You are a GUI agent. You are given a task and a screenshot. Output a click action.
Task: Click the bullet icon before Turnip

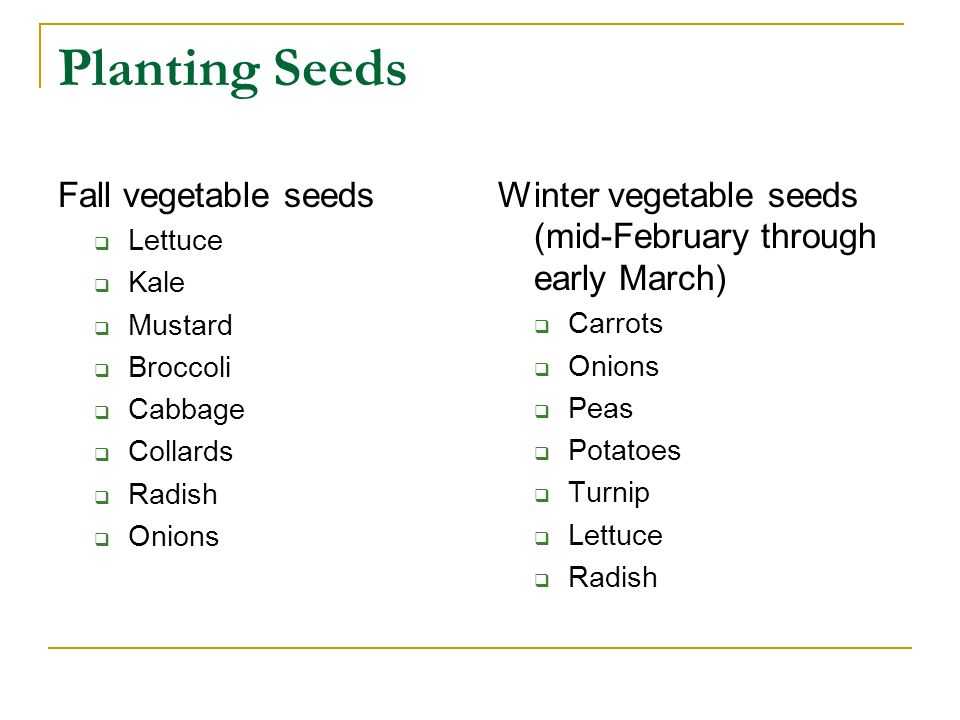(x=541, y=495)
